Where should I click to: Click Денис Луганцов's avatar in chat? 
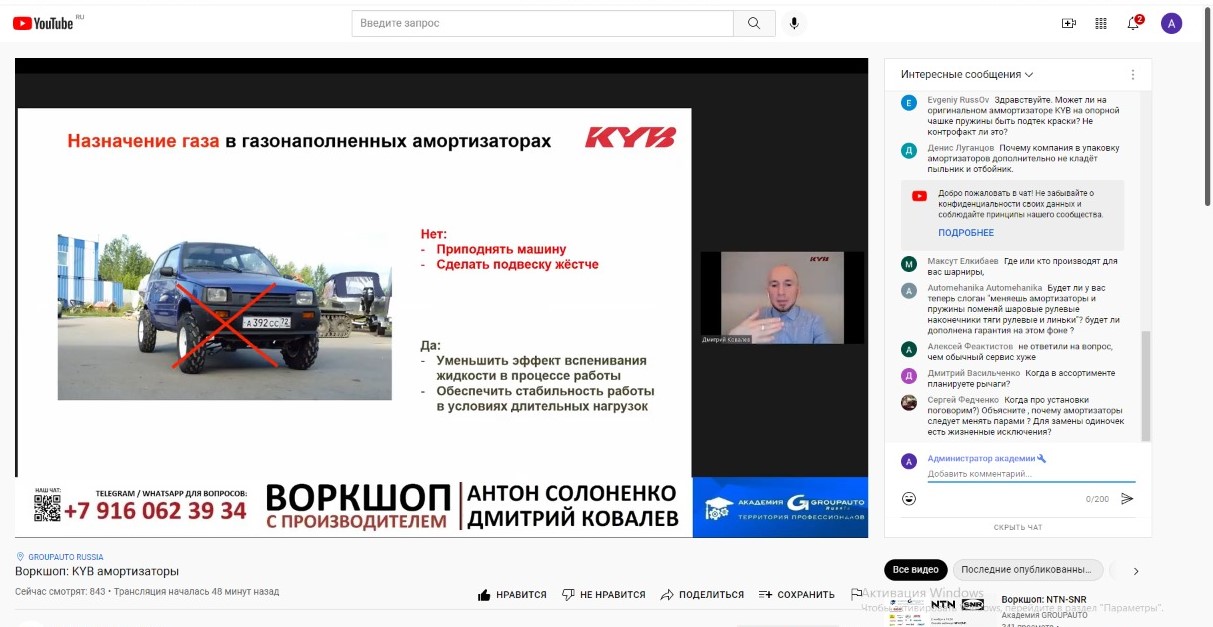point(909,150)
